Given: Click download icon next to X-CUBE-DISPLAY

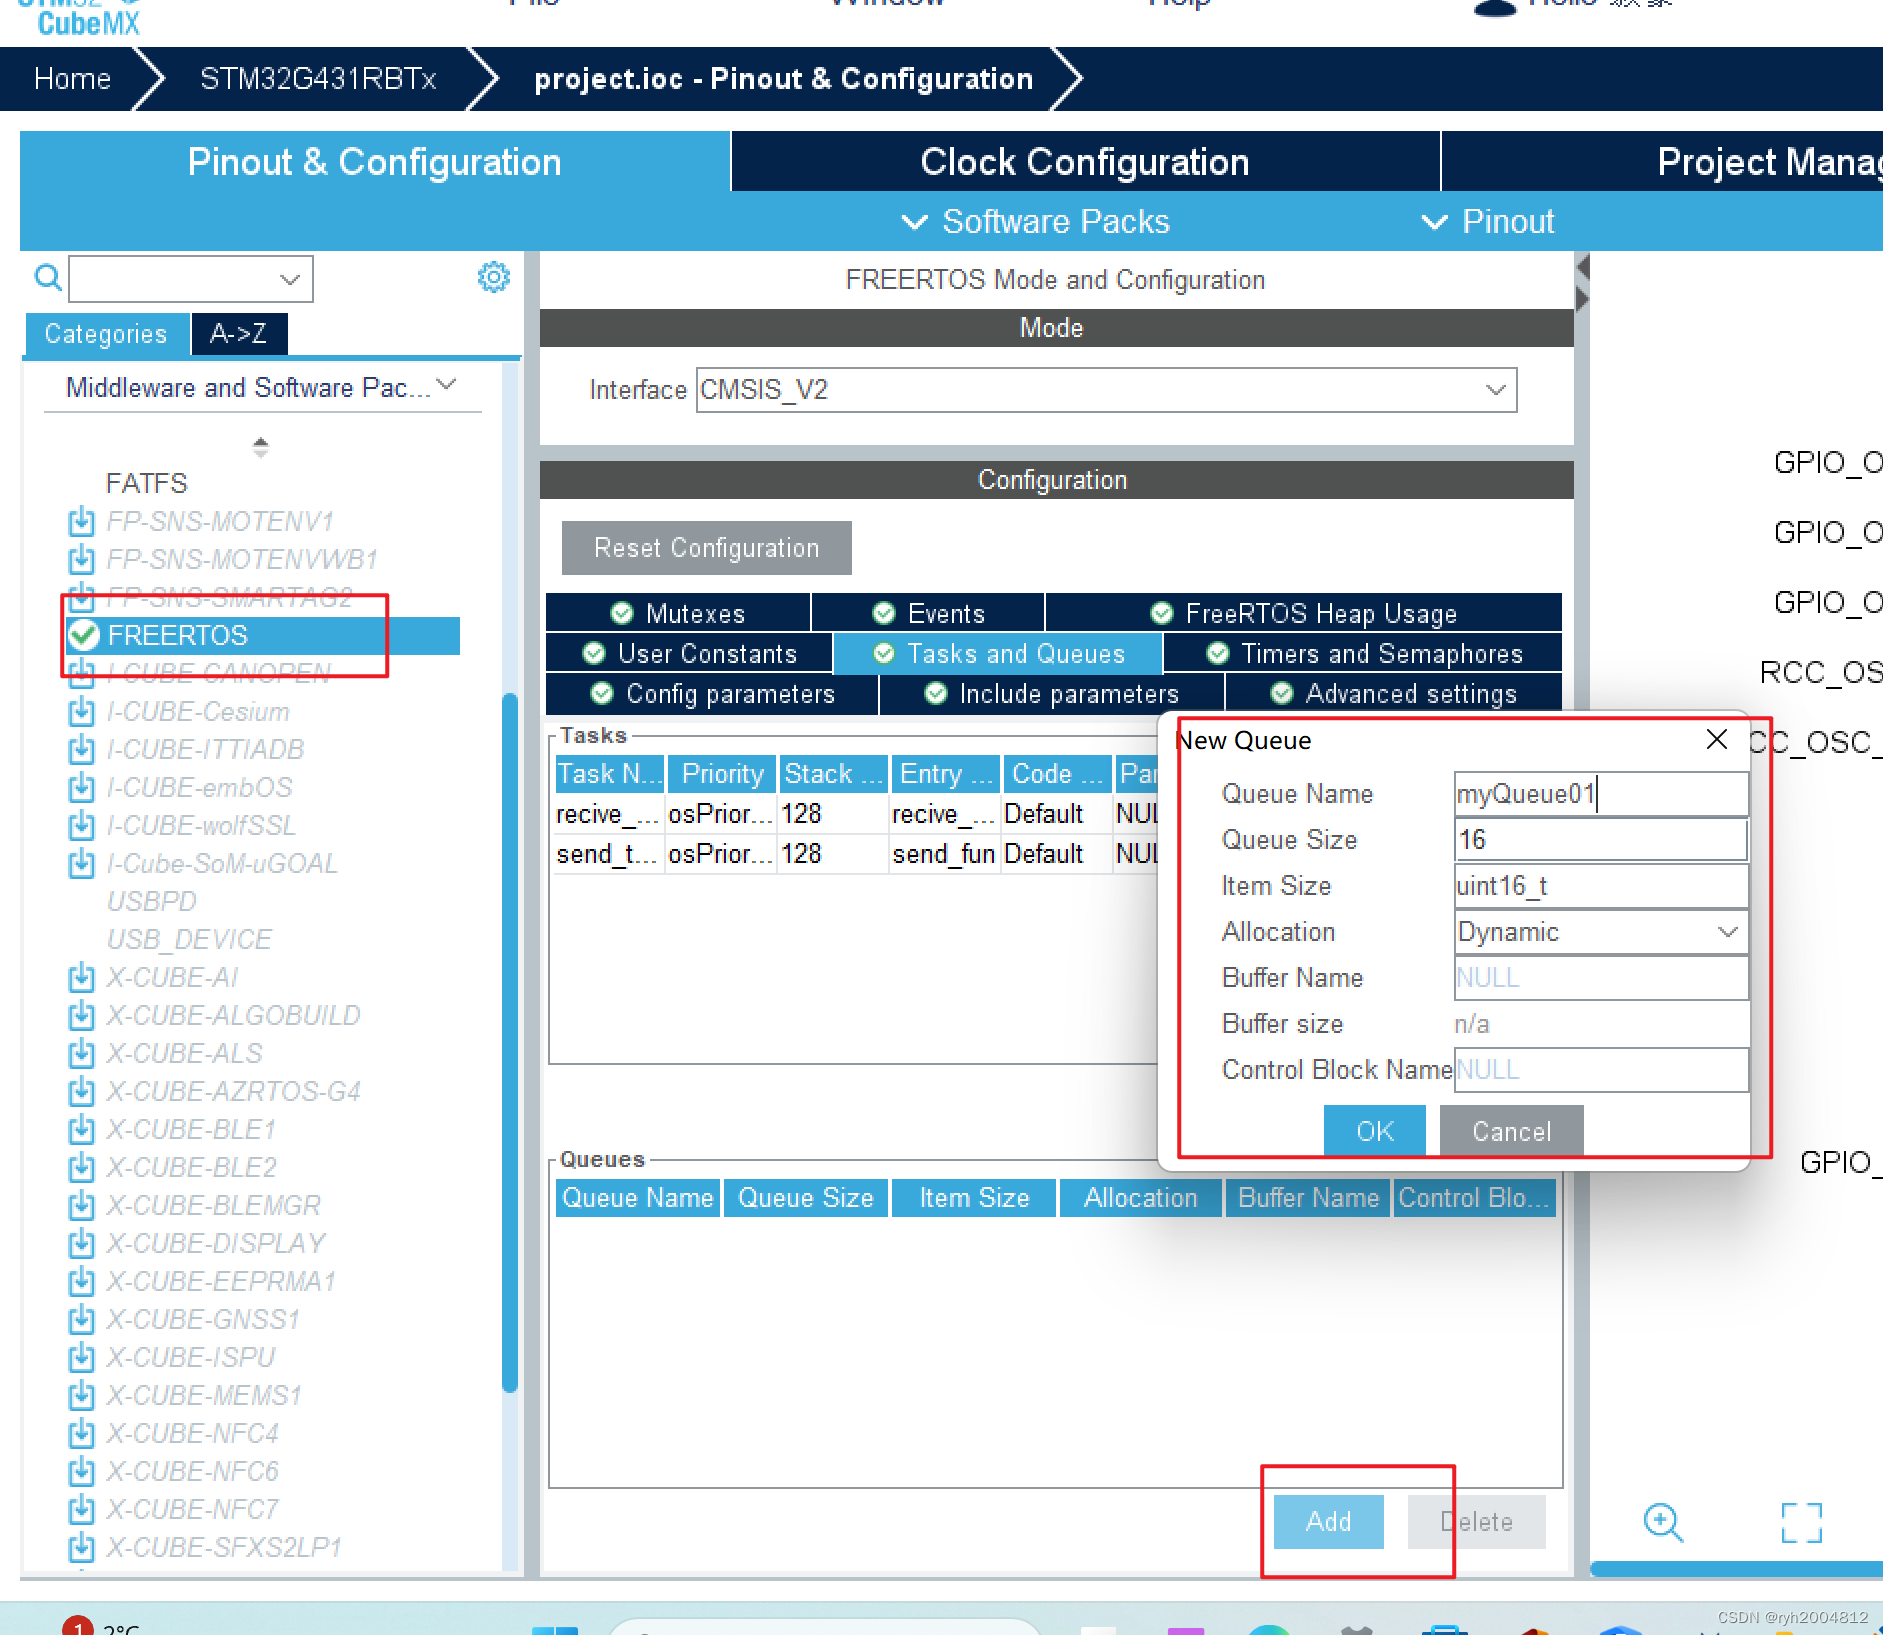Looking at the screenshot, I should pos(81,1243).
